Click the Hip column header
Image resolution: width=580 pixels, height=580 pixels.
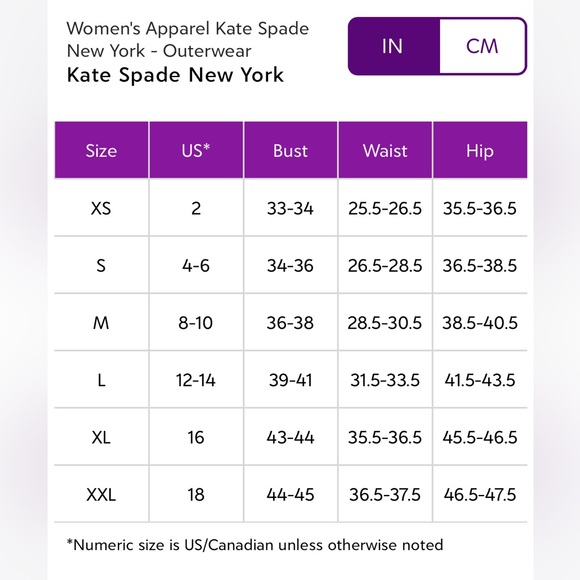click(480, 150)
